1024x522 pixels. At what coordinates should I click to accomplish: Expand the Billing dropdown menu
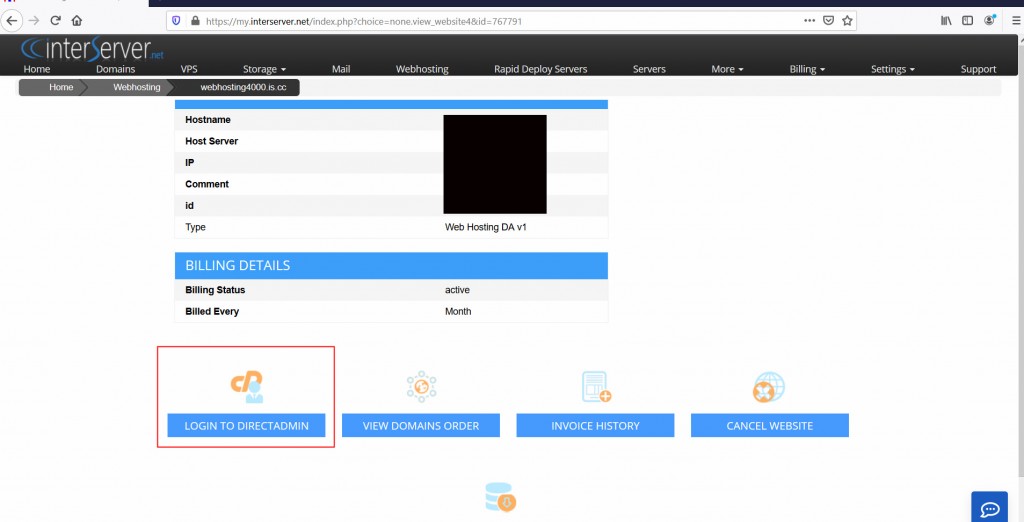pos(807,69)
